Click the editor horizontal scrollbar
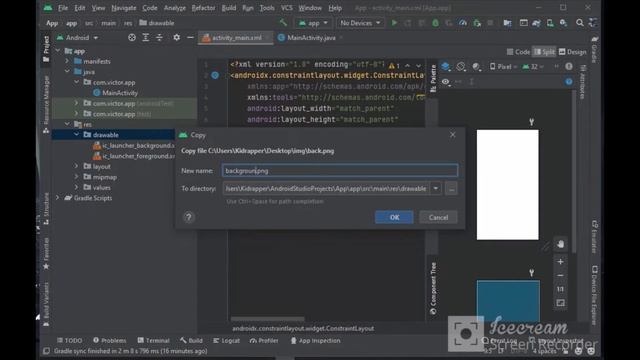The image size is (640, 360). pyautogui.click(x=268, y=319)
